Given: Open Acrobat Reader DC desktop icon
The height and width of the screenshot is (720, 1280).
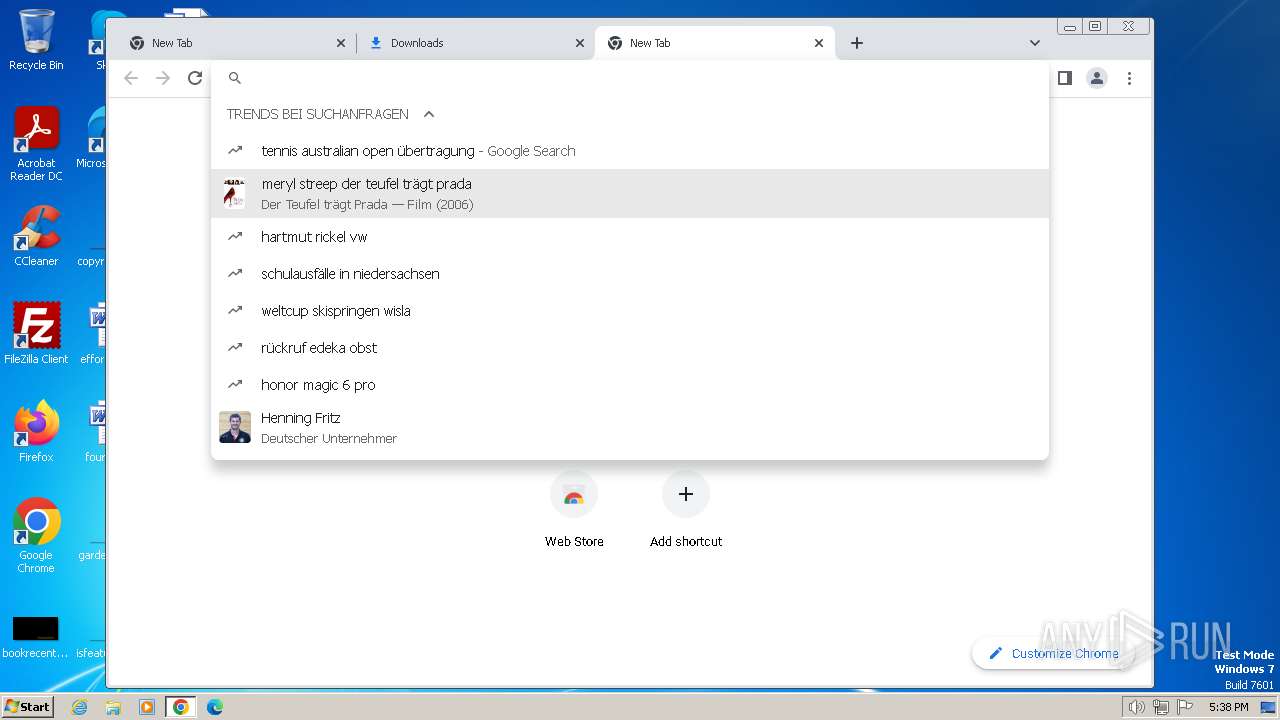Looking at the screenshot, I should 36,144.
